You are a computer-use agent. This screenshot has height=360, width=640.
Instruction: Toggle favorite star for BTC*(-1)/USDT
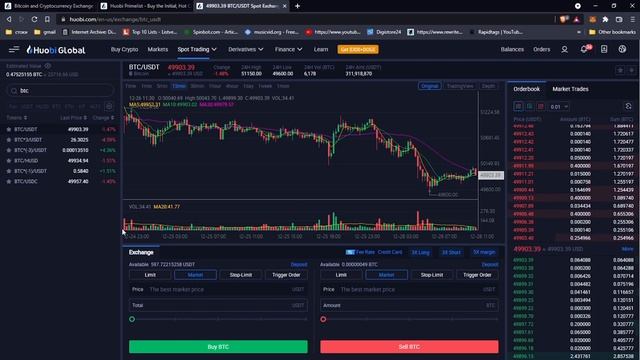[9, 171]
